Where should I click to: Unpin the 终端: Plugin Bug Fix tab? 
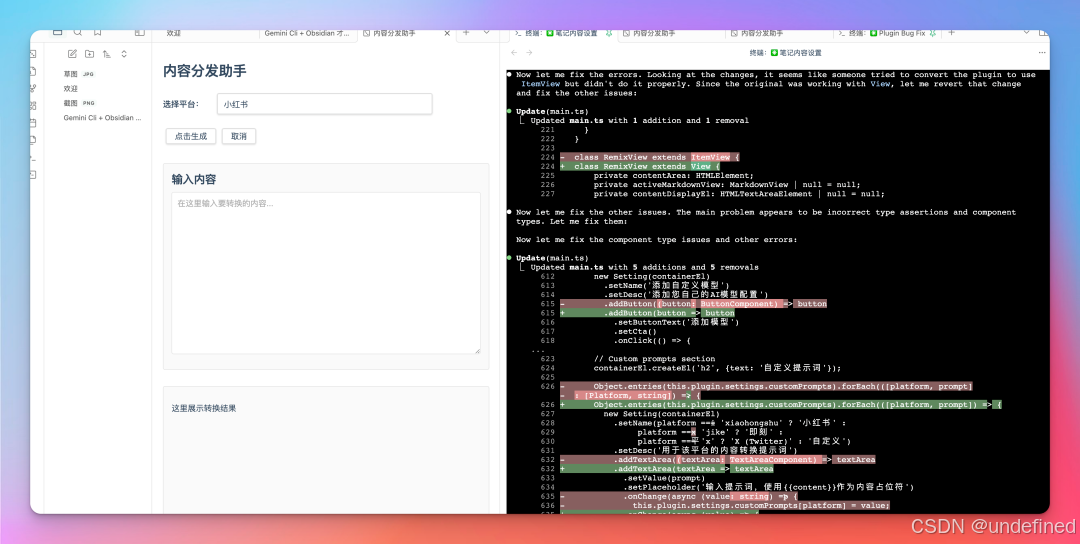(933, 33)
